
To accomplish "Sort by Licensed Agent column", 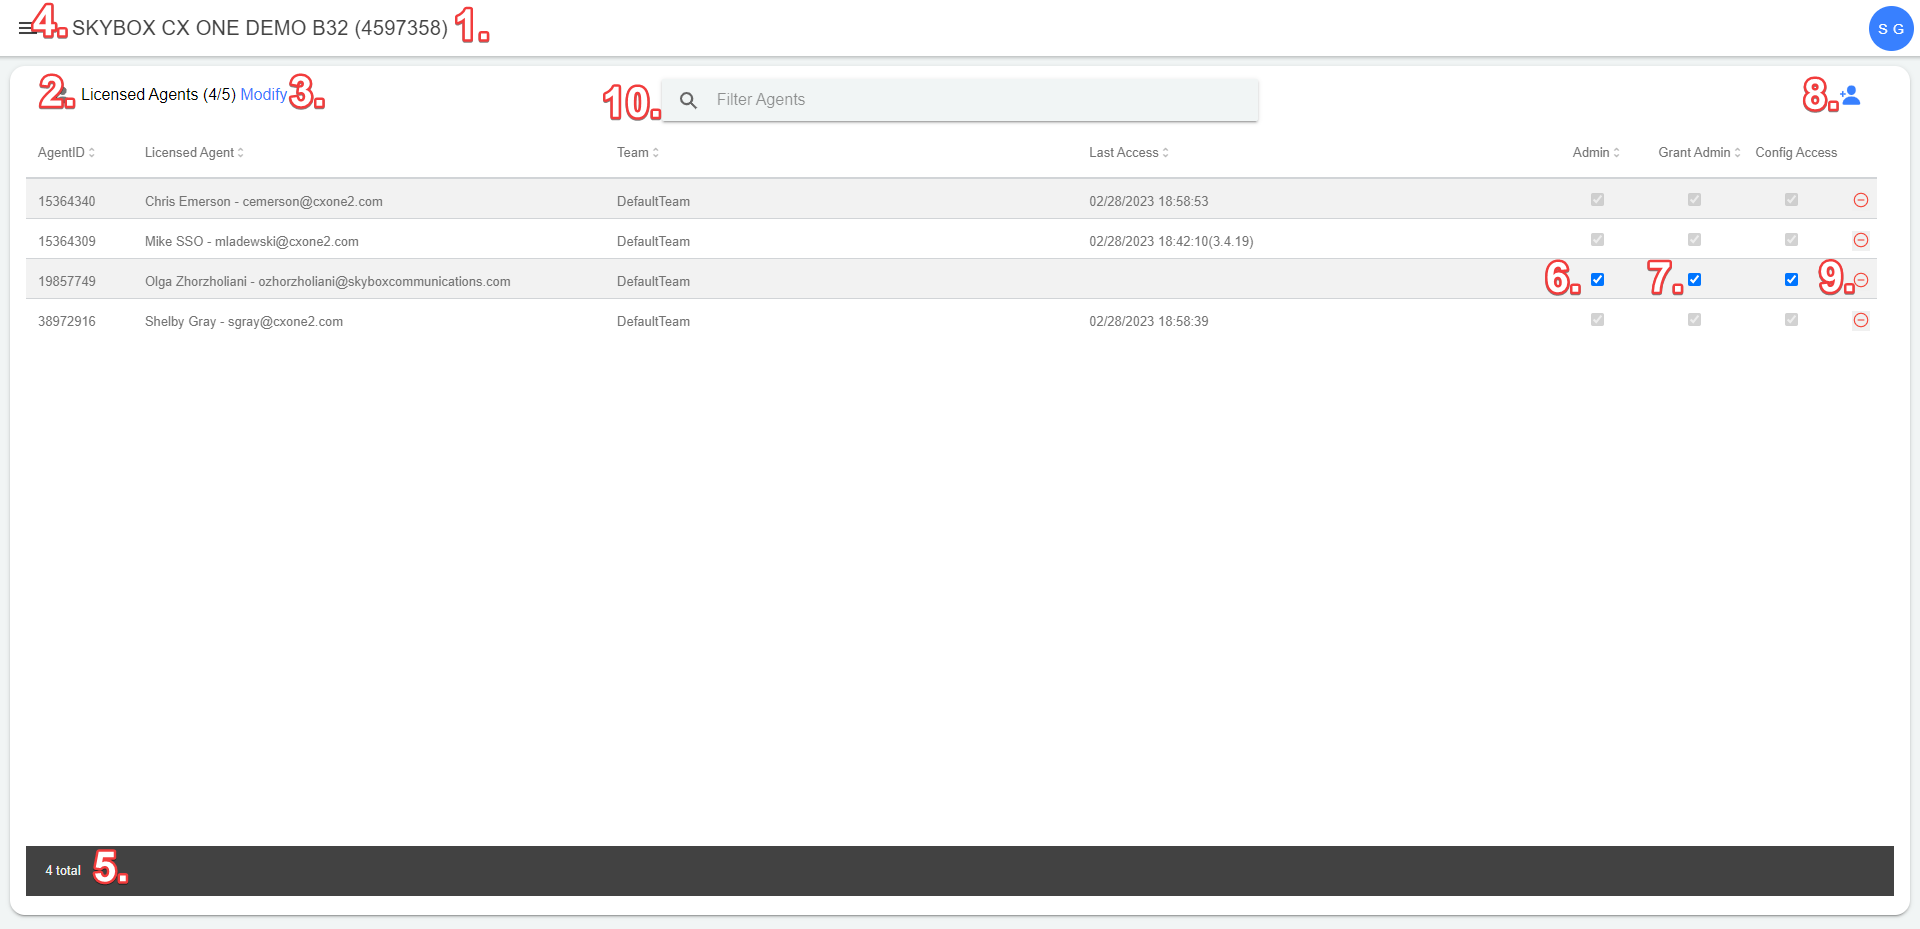I will point(194,153).
